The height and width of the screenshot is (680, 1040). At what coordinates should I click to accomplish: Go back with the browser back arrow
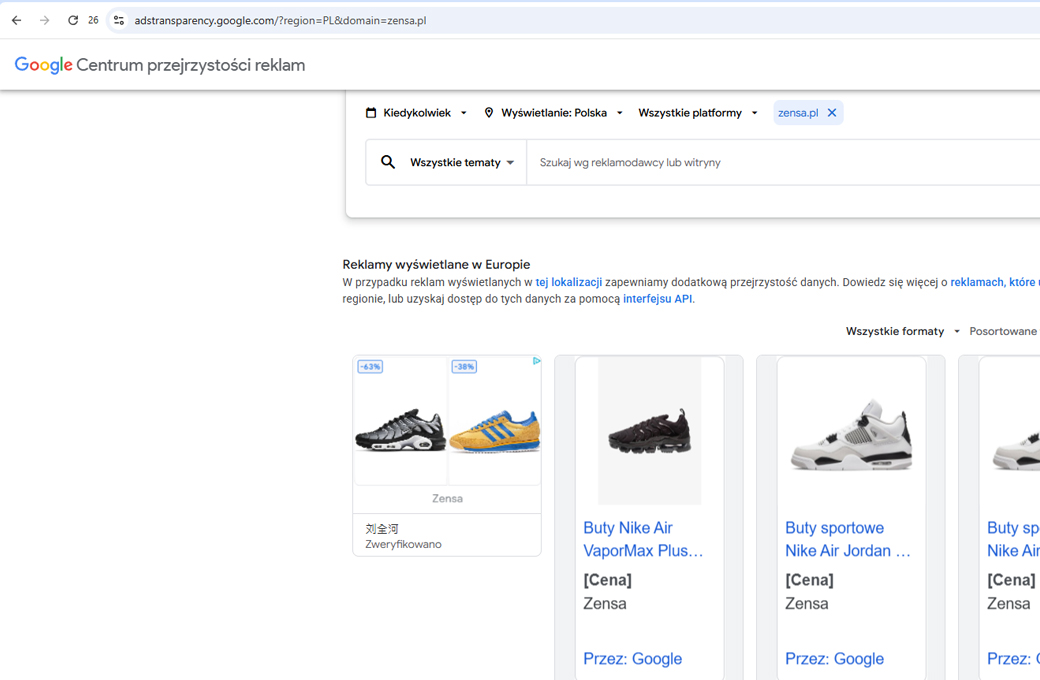pyautogui.click(x=17, y=21)
